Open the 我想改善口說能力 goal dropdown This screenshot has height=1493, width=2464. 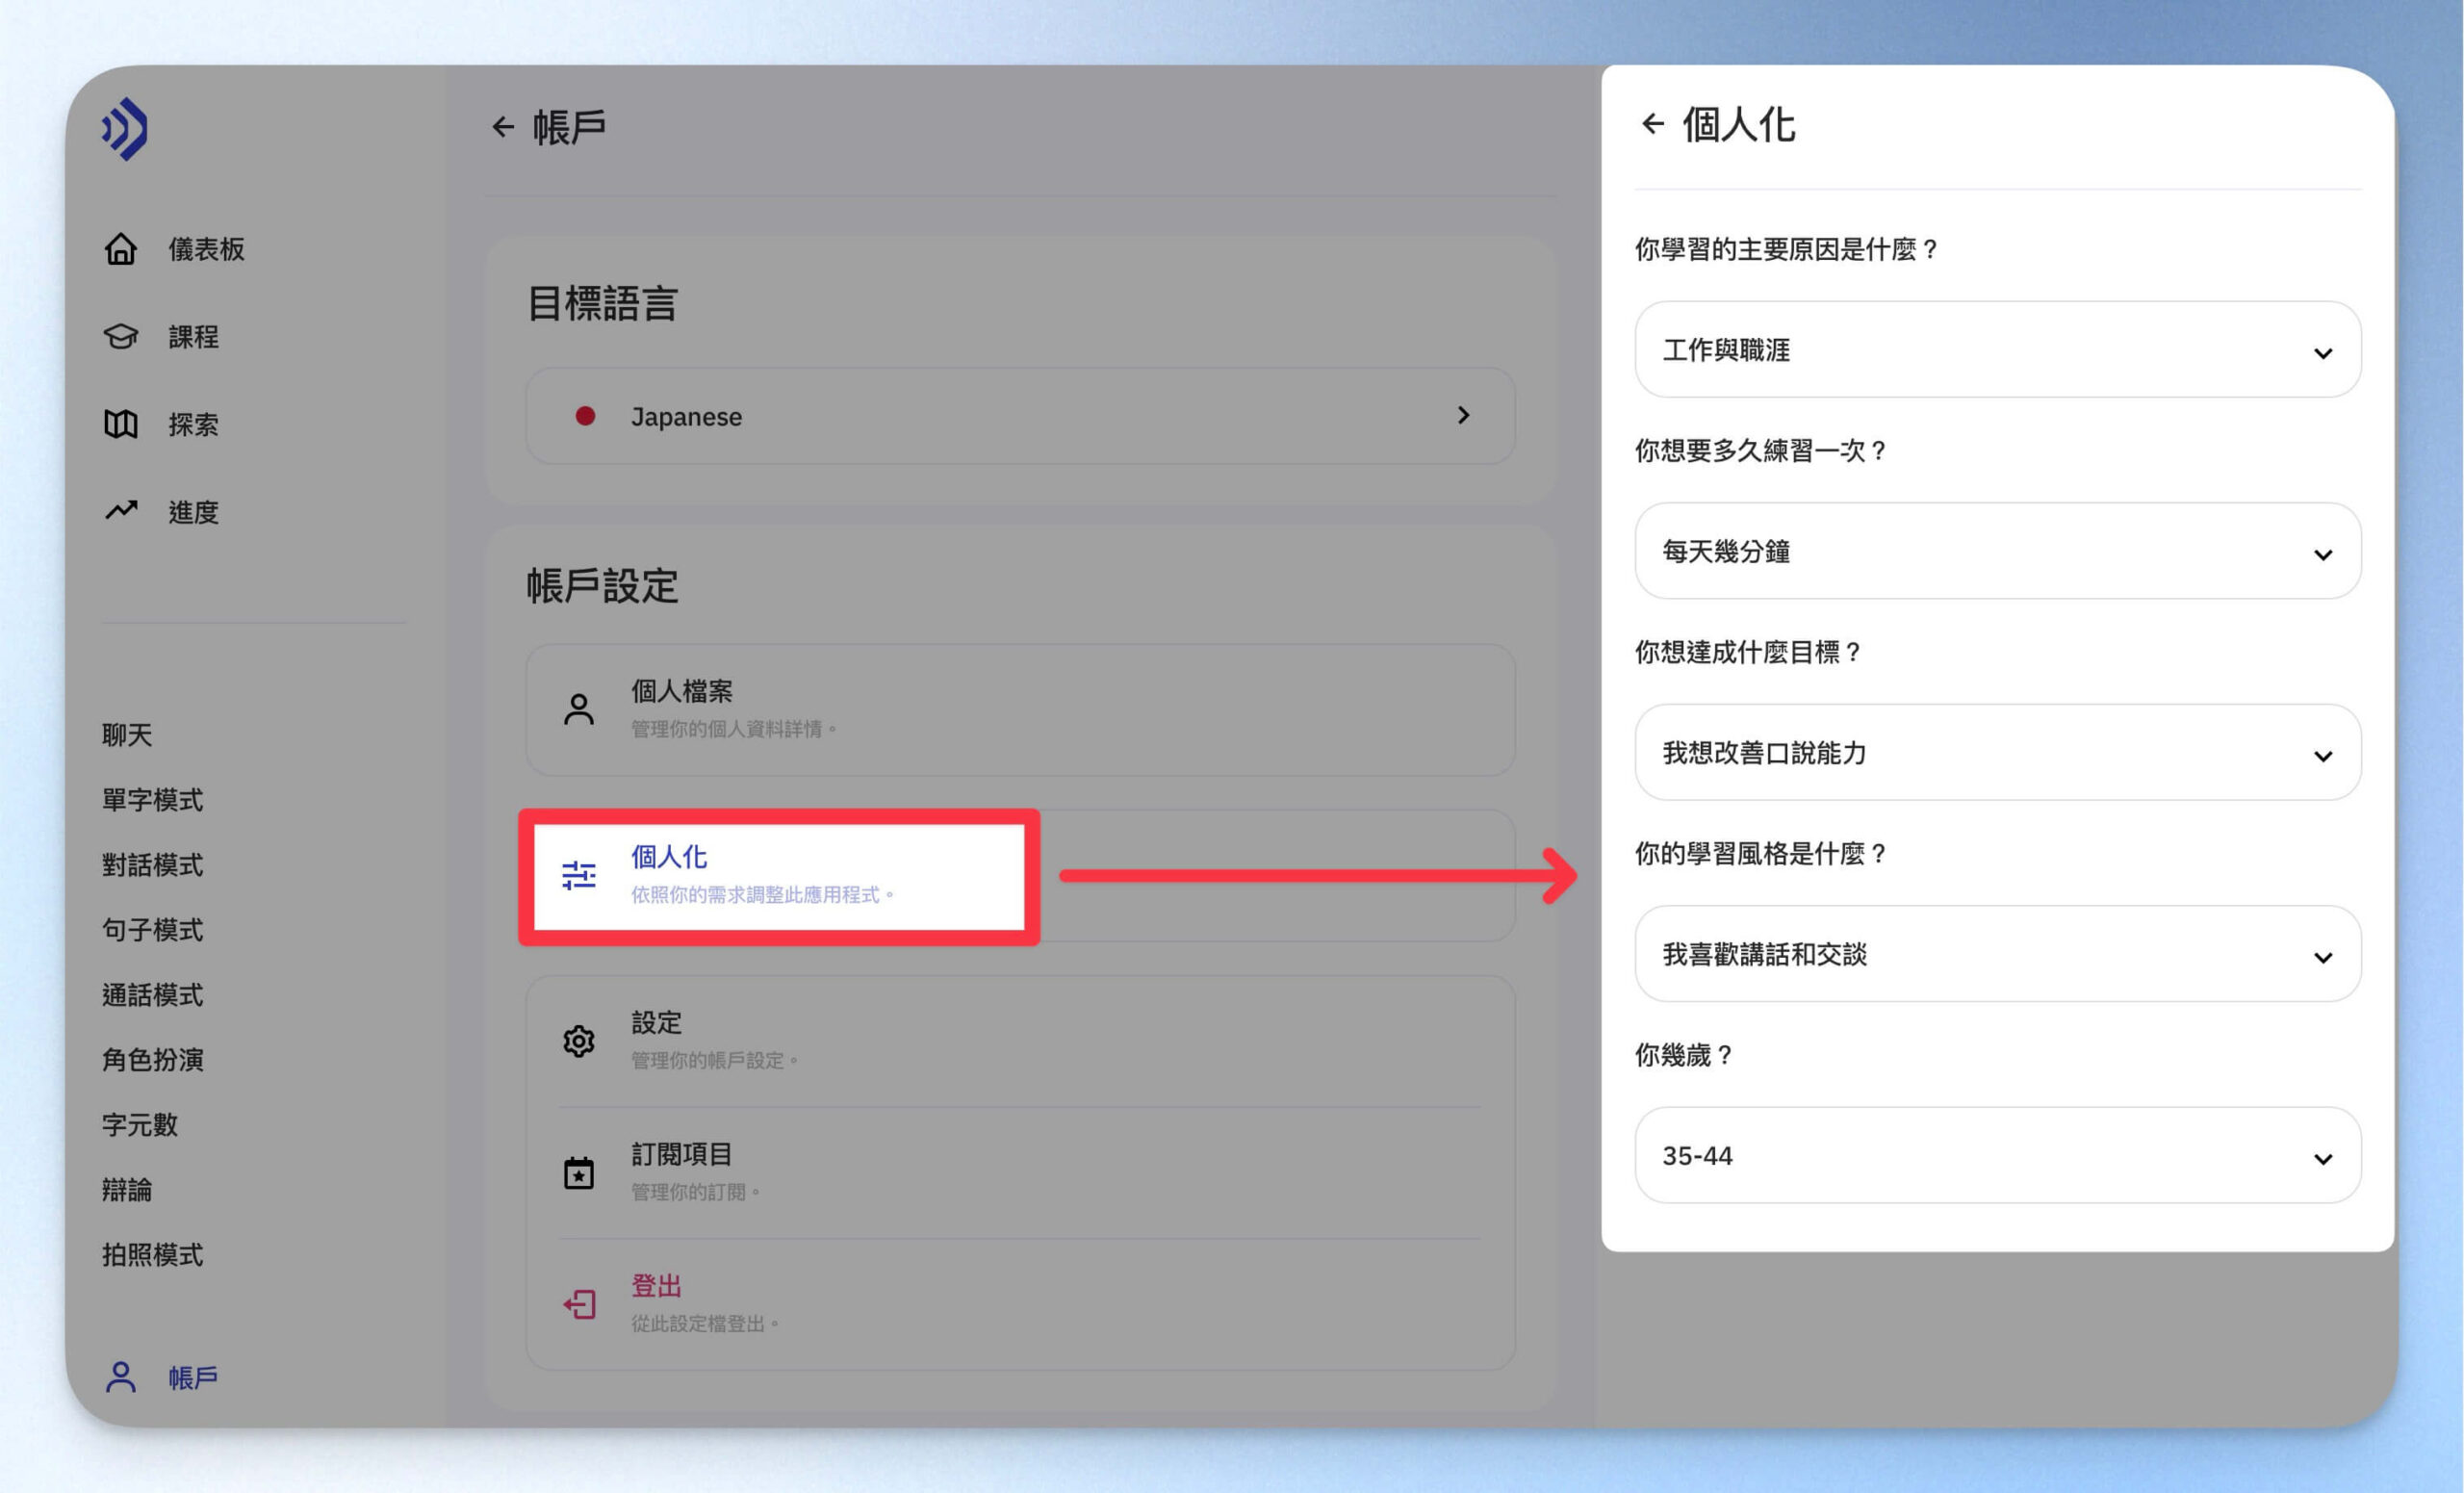pyautogui.click(x=1997, y=752)
